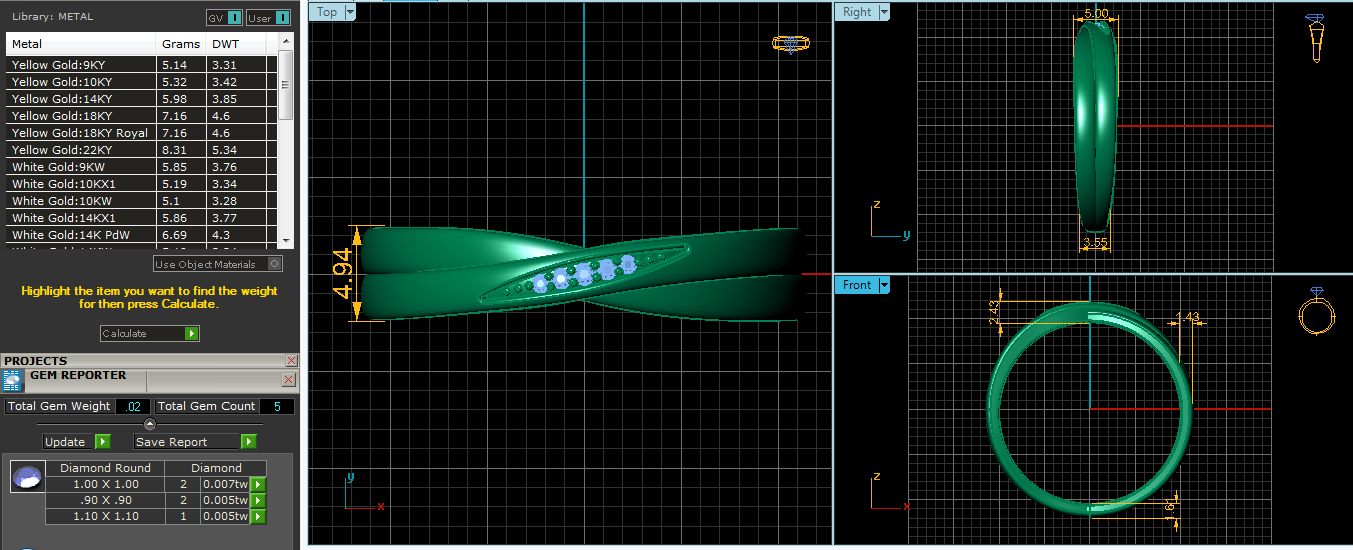This screenshot has width=1353, height=550.
Task: Select White Gold:9KW row
Action: tap(141, 166)
